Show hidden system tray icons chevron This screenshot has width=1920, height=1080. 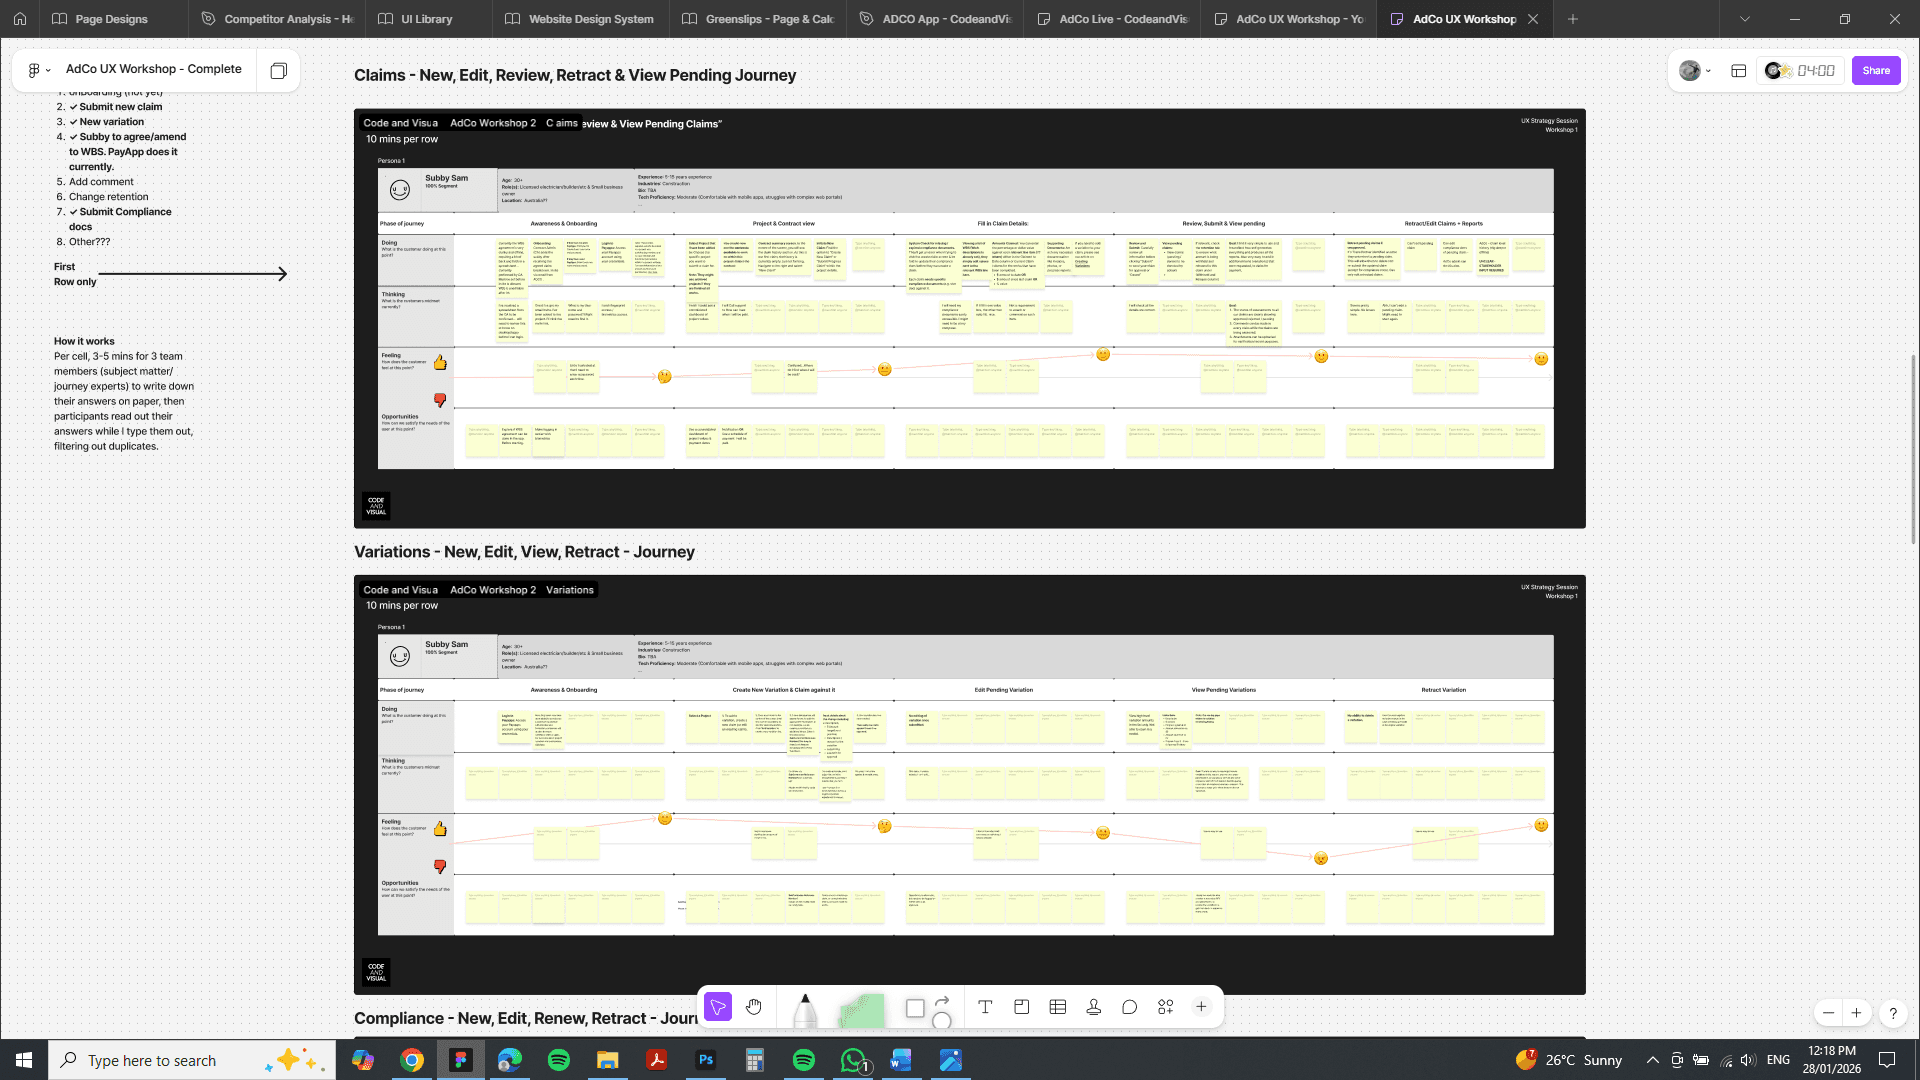(x=1653, y=1060)
